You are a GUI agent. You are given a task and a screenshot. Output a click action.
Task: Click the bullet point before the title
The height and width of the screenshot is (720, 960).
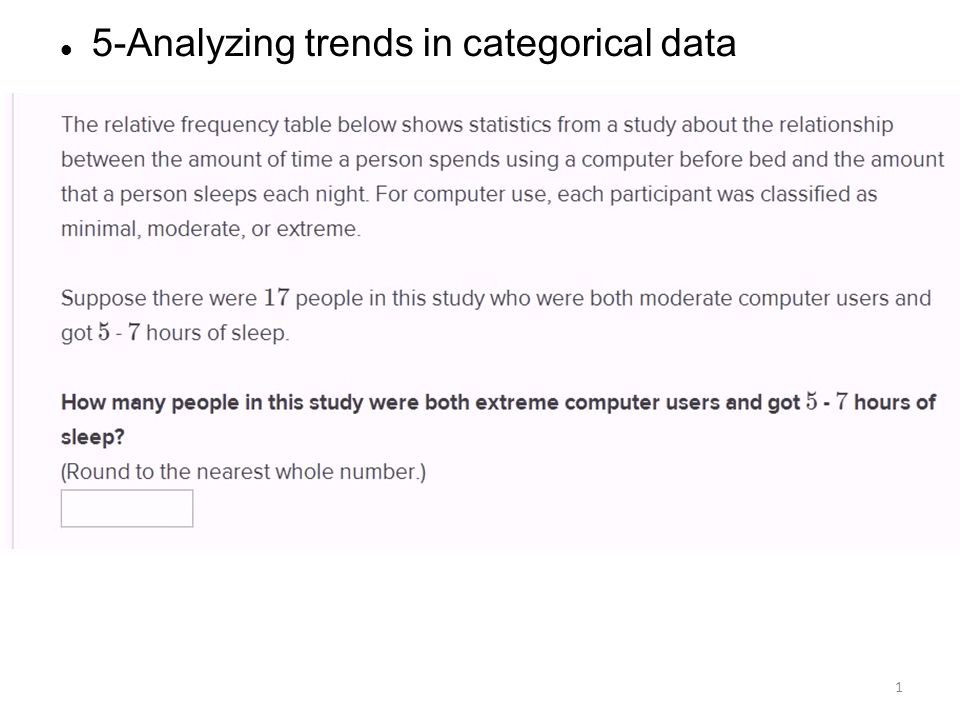[66, 51]
